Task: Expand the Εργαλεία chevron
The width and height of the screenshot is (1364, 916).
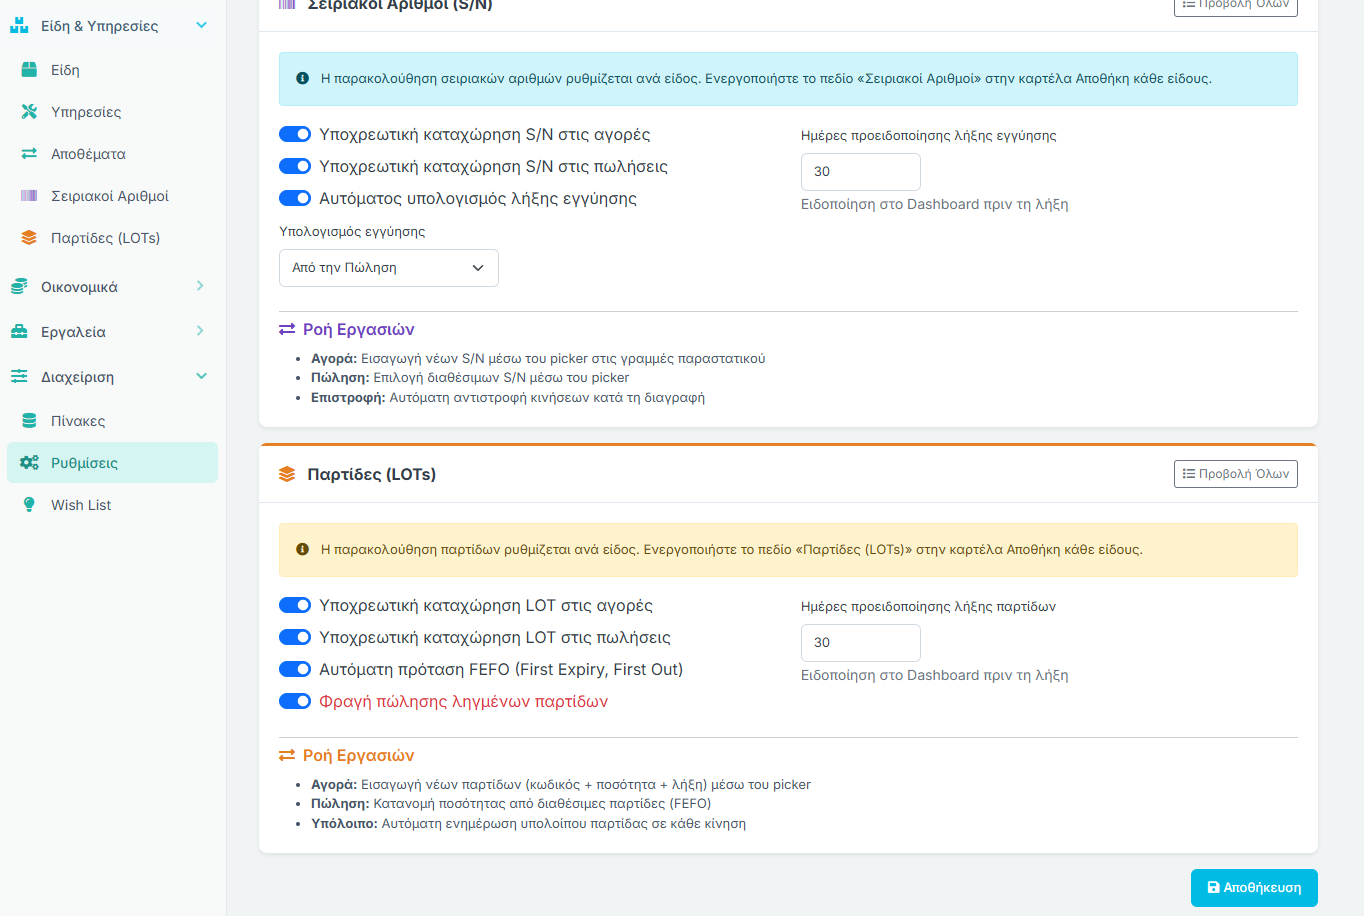Action: 201,331
